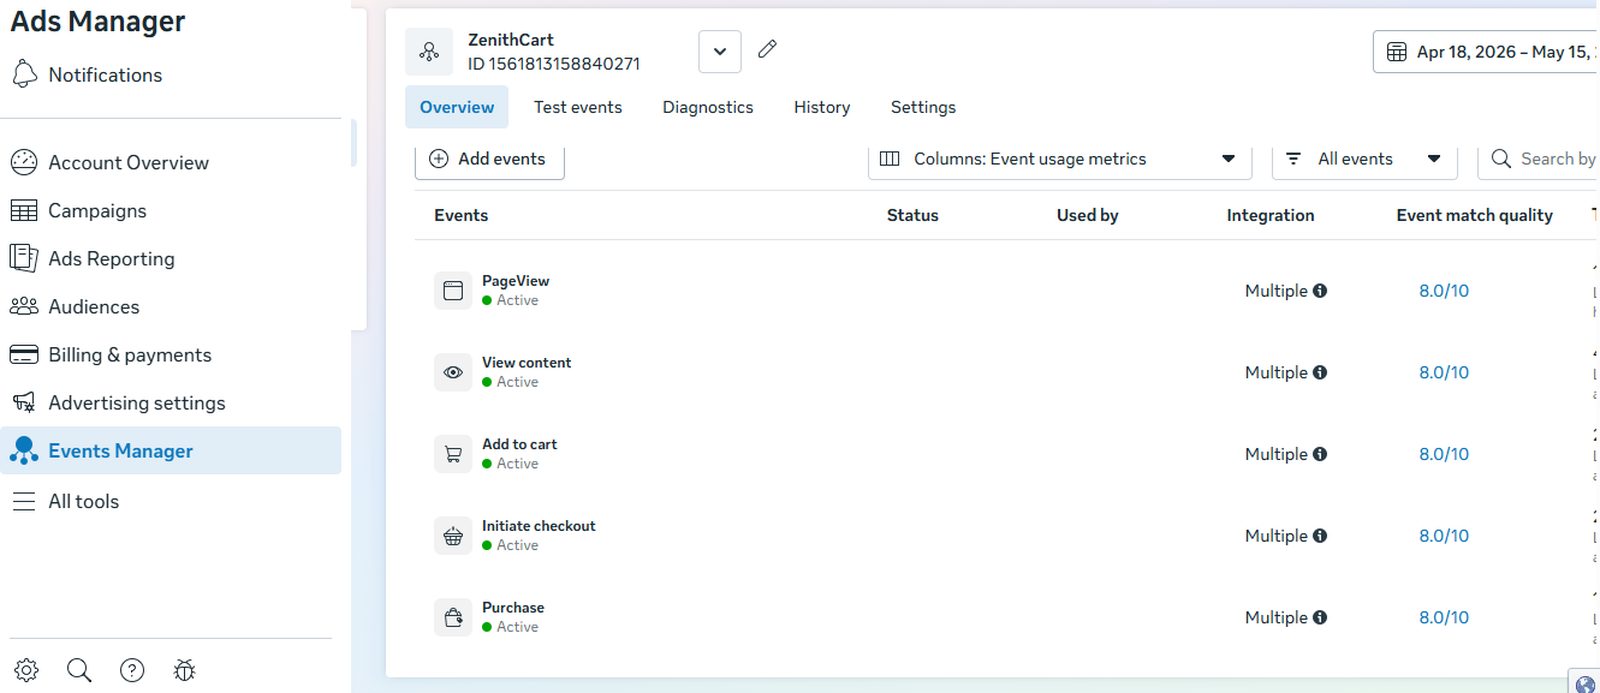Open PageView match quality 8.0/10 link

(x=1444, y=291)
